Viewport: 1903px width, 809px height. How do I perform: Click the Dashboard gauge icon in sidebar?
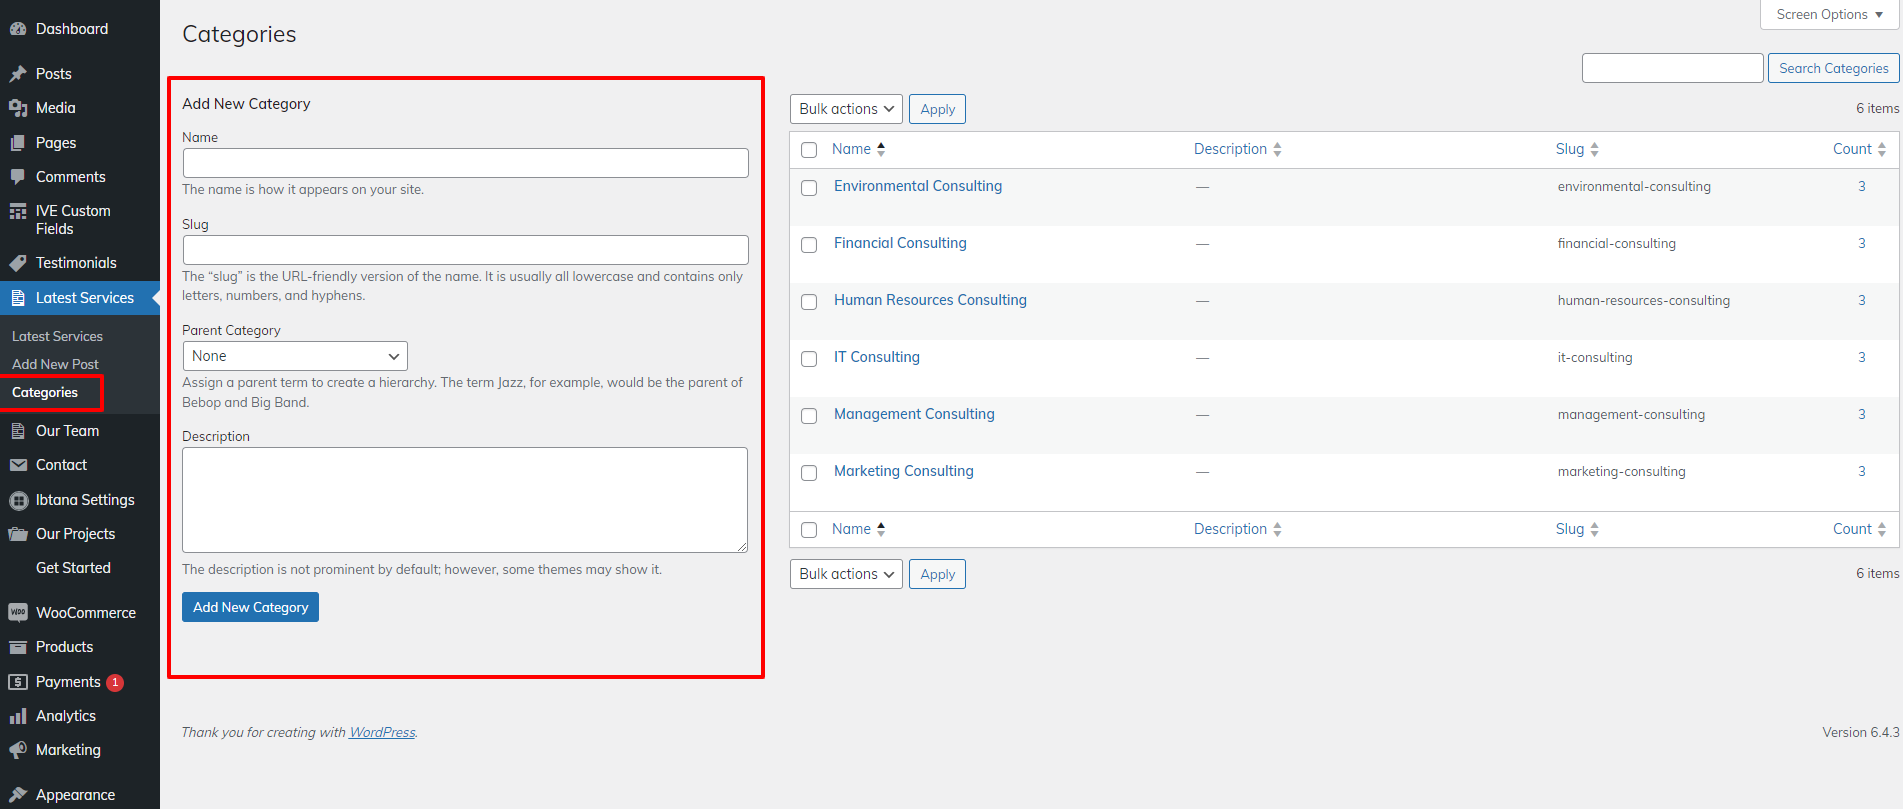coord(17,29)
